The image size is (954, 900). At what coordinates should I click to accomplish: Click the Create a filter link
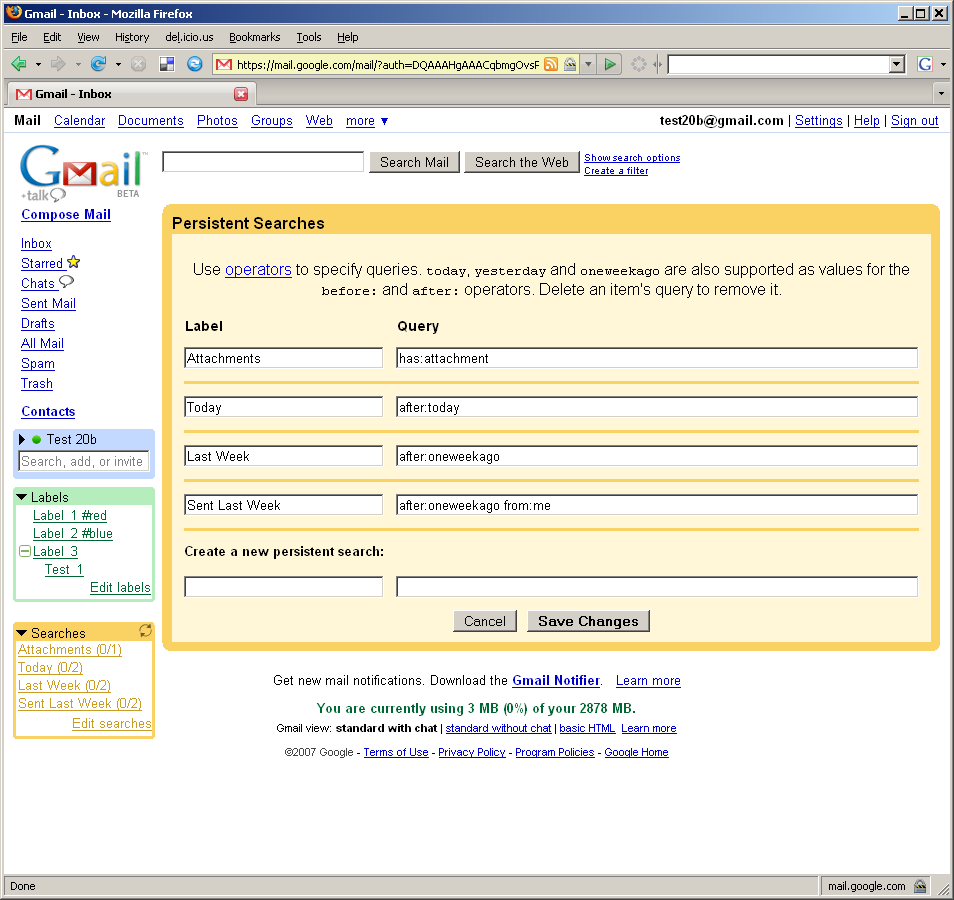click(x=616, y=171)
